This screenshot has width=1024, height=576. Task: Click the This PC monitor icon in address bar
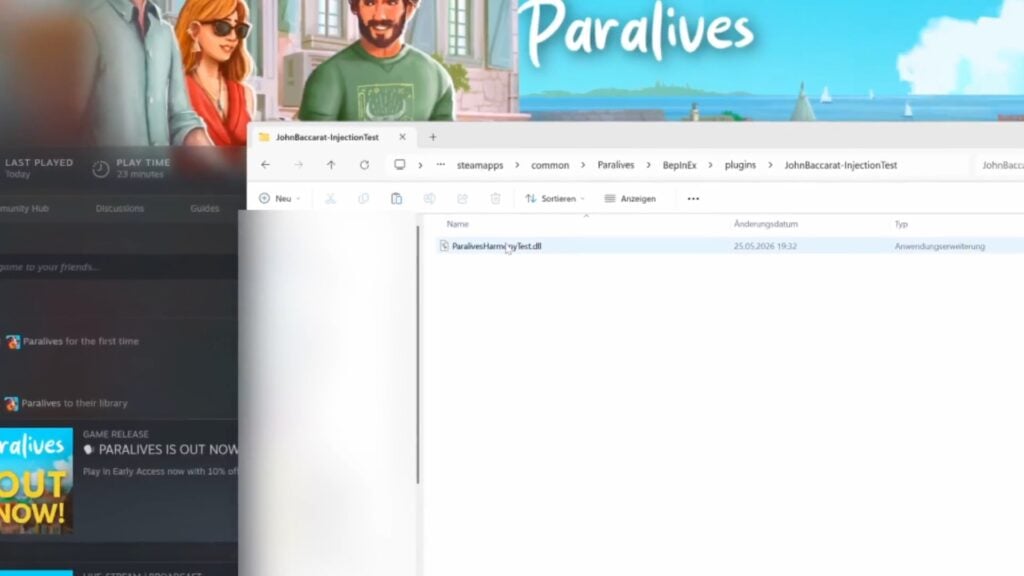point(400,165)
